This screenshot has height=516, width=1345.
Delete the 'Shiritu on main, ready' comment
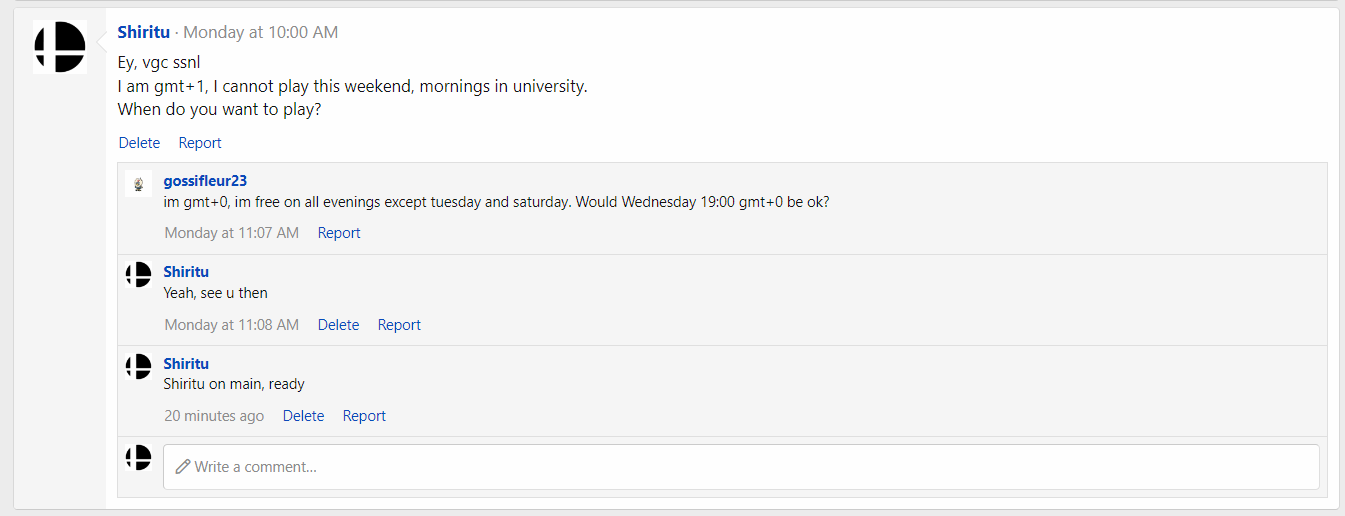tap(303, 416)
